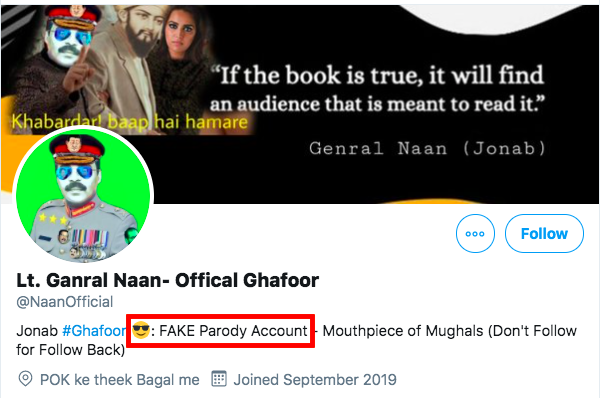Image resolution: width=603 pixels, height=398 pixels.
Task: Open the three-dot more options button
Action: point(475,233)
